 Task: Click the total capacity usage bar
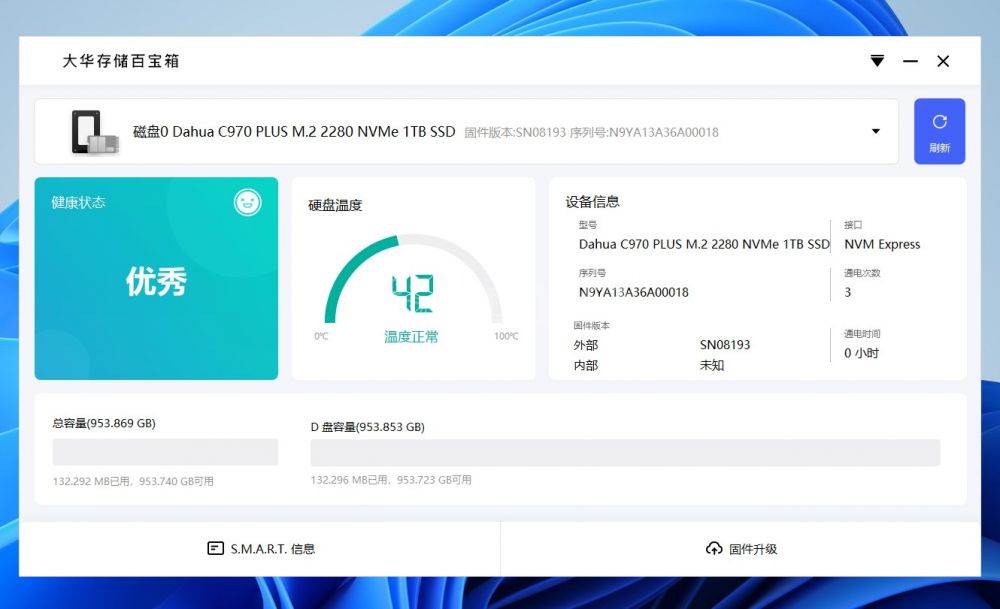165,451
